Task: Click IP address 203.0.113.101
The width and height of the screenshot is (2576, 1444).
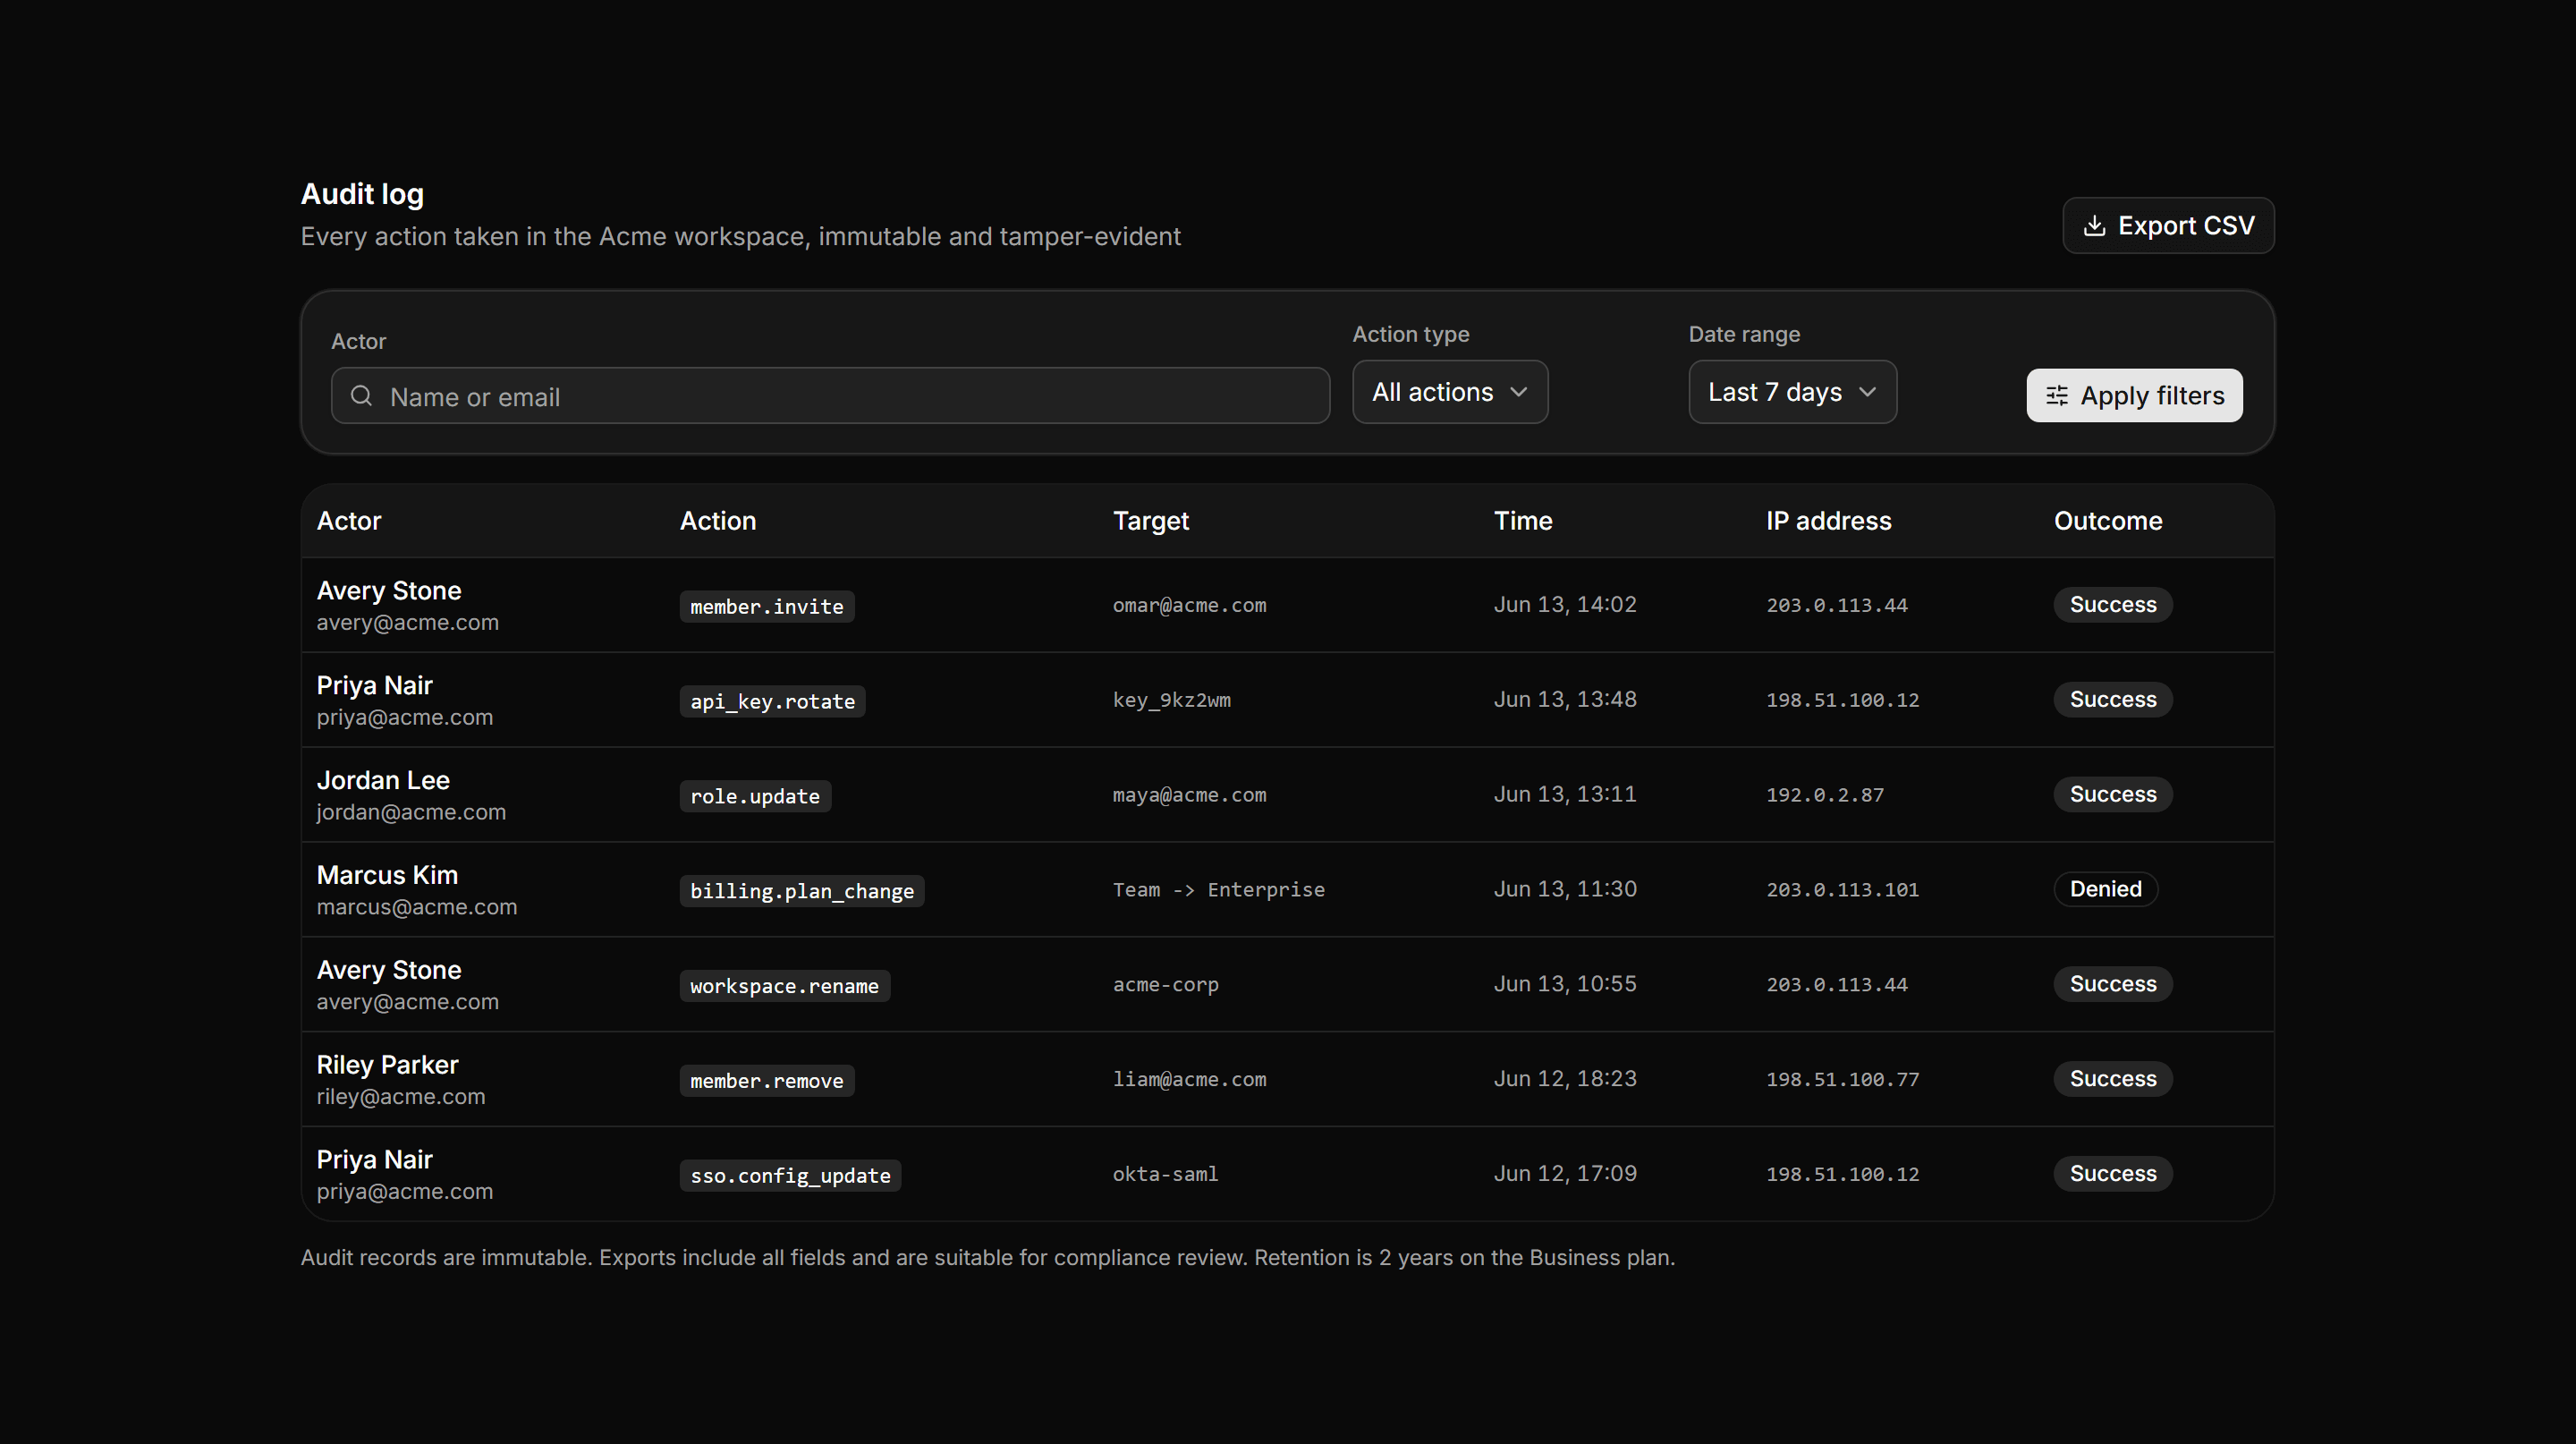Action: [x=1843, y=889]
